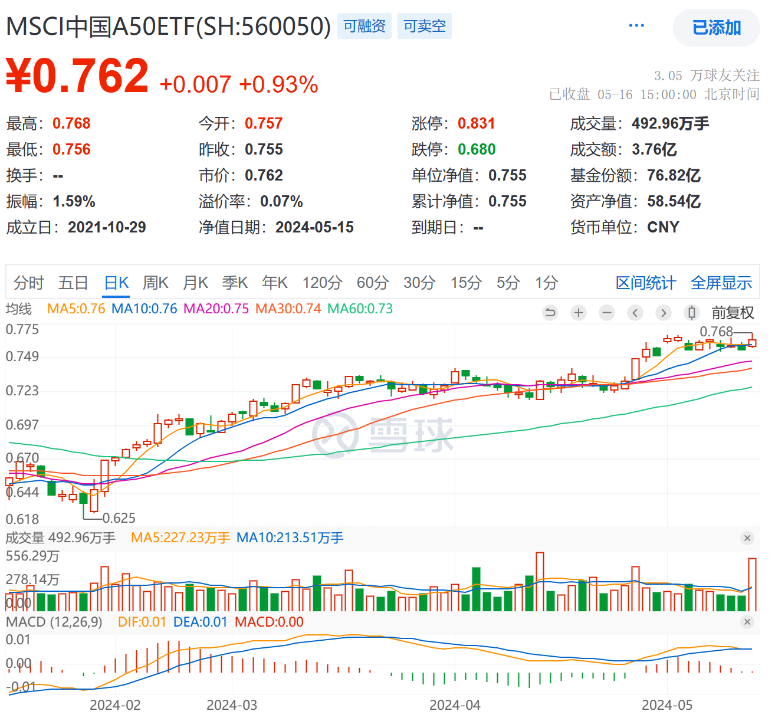Click the 可卖空 short-selling tag
Image resolution: width=775 pixels, height=721 pixels.
(425, 26)
